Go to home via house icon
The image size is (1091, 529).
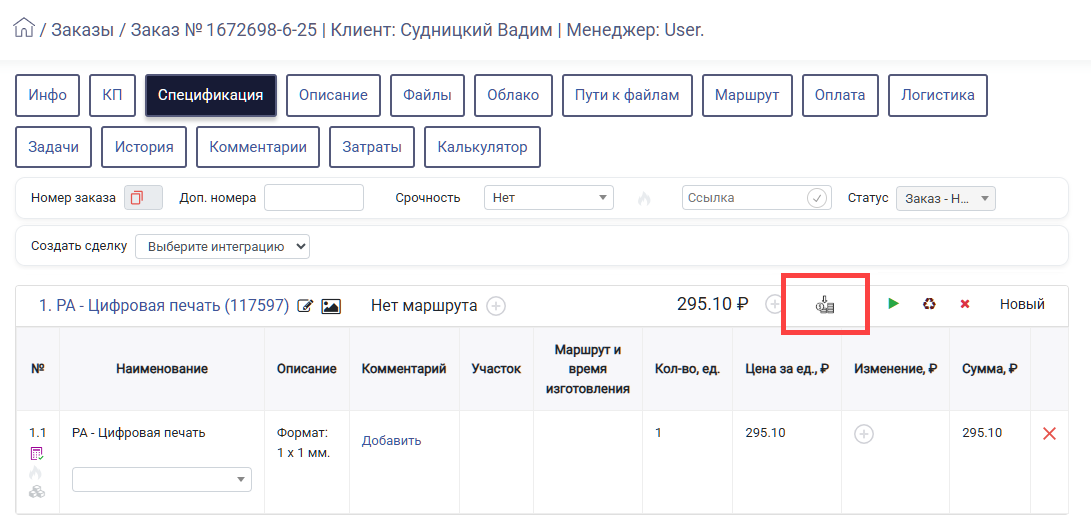click(x=24, y=29)
